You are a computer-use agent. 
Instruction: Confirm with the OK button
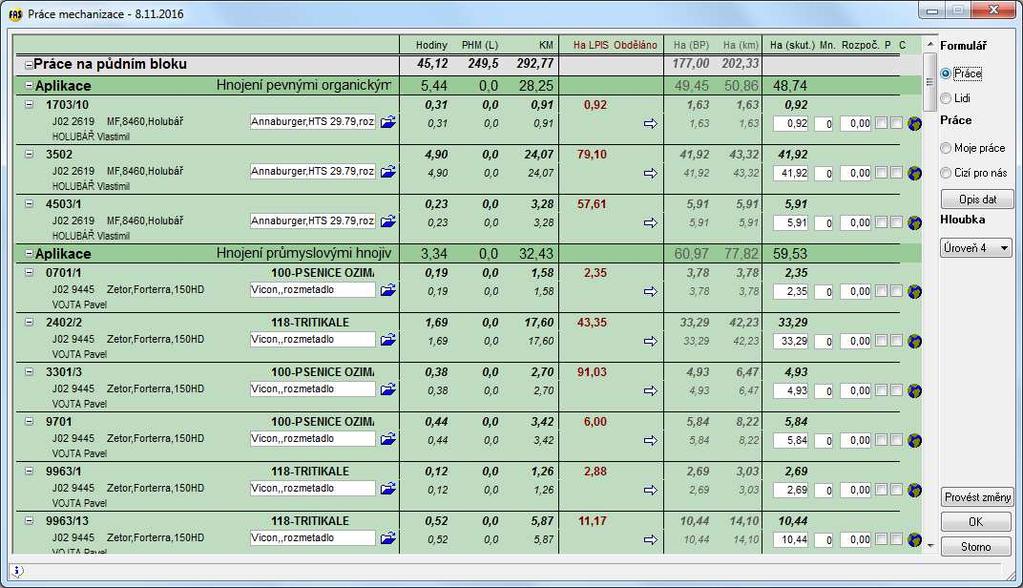tap(977, 522)
